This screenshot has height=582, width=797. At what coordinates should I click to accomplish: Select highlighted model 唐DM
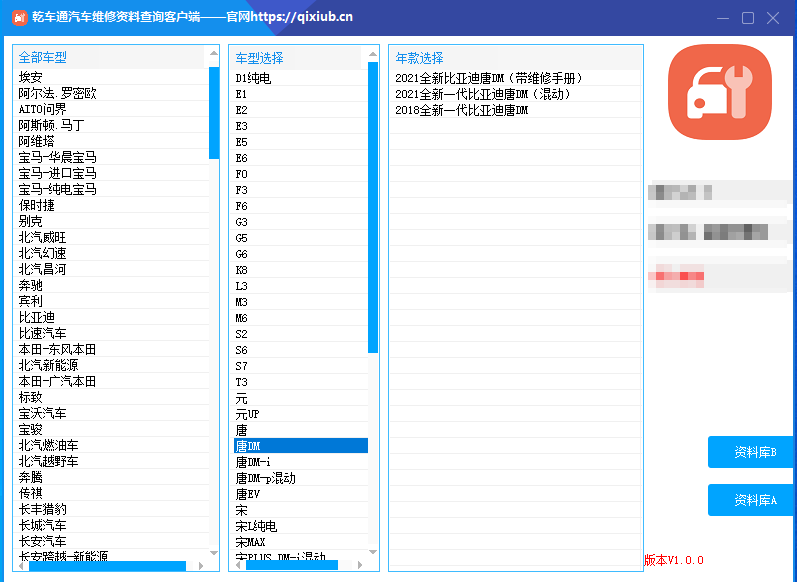[300, 446]
